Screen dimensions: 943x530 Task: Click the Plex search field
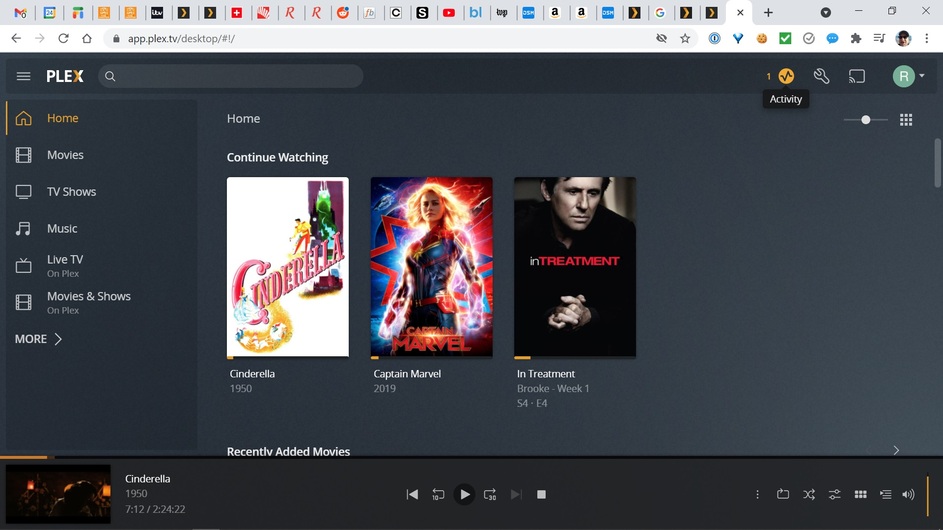pos(230,76)
